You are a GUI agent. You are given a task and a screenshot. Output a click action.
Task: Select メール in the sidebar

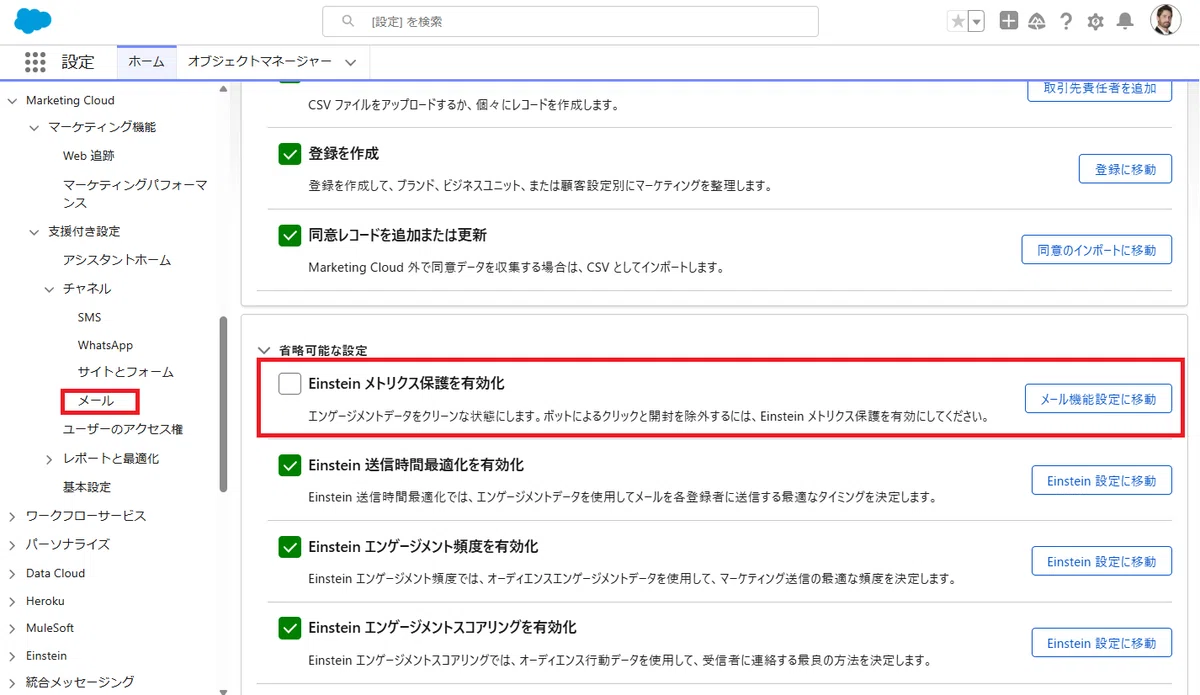coord(95,401)
